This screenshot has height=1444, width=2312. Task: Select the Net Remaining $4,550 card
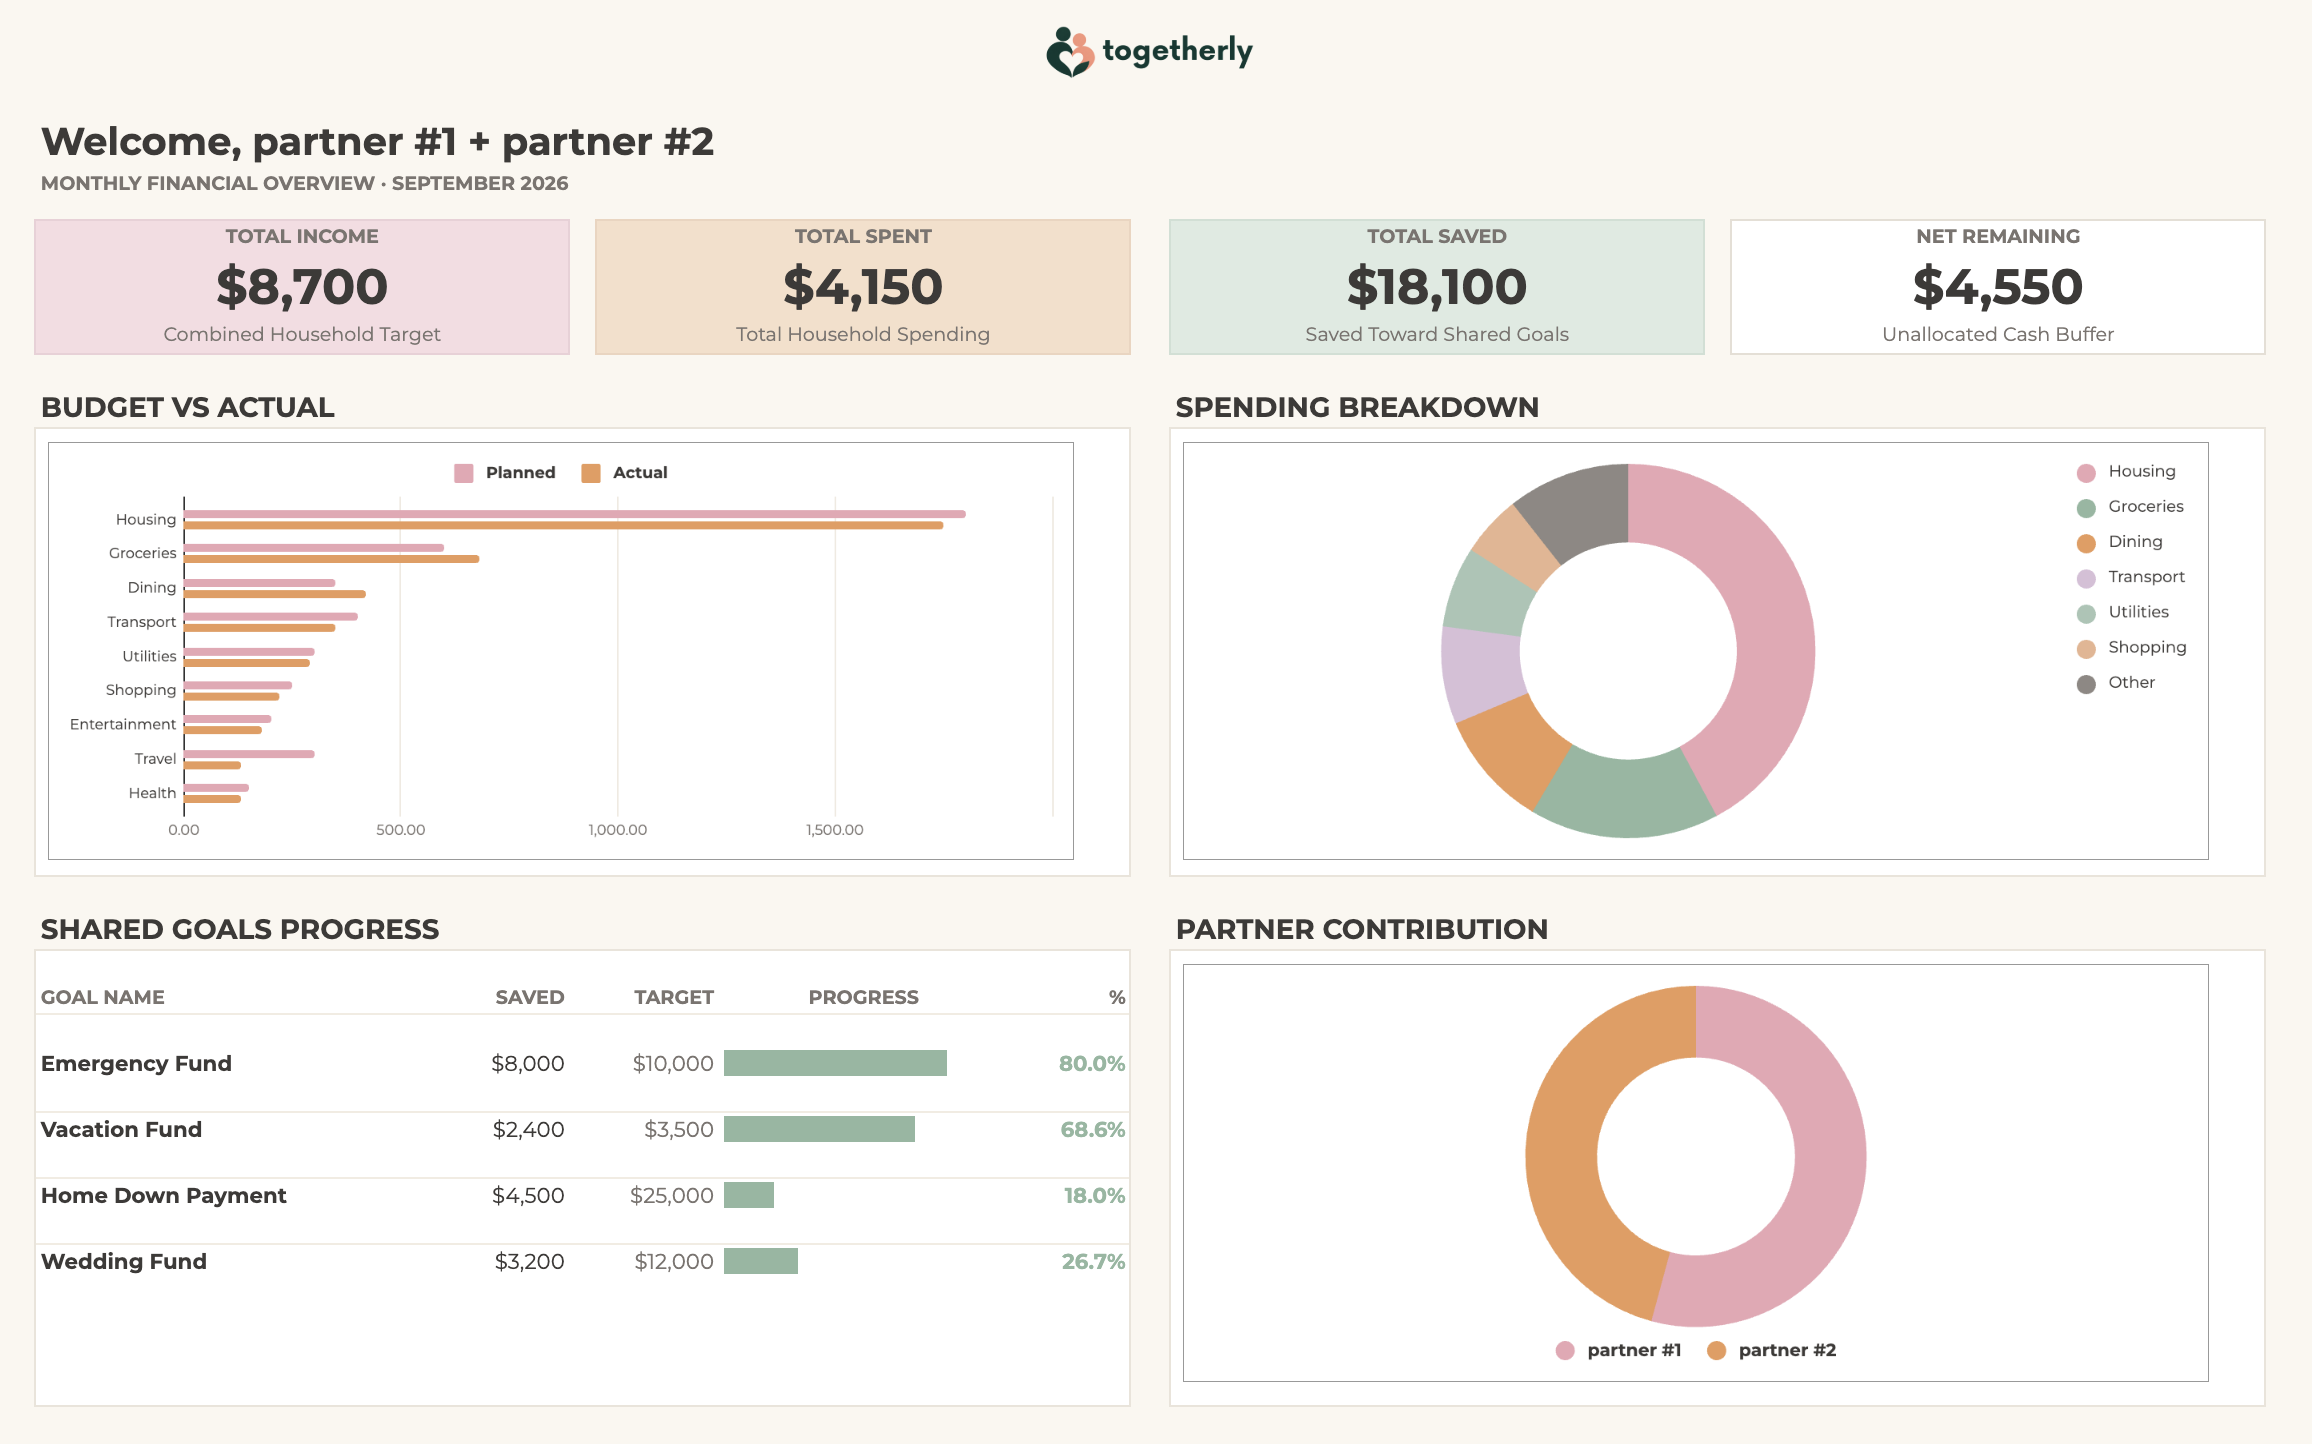[1998, 287]
